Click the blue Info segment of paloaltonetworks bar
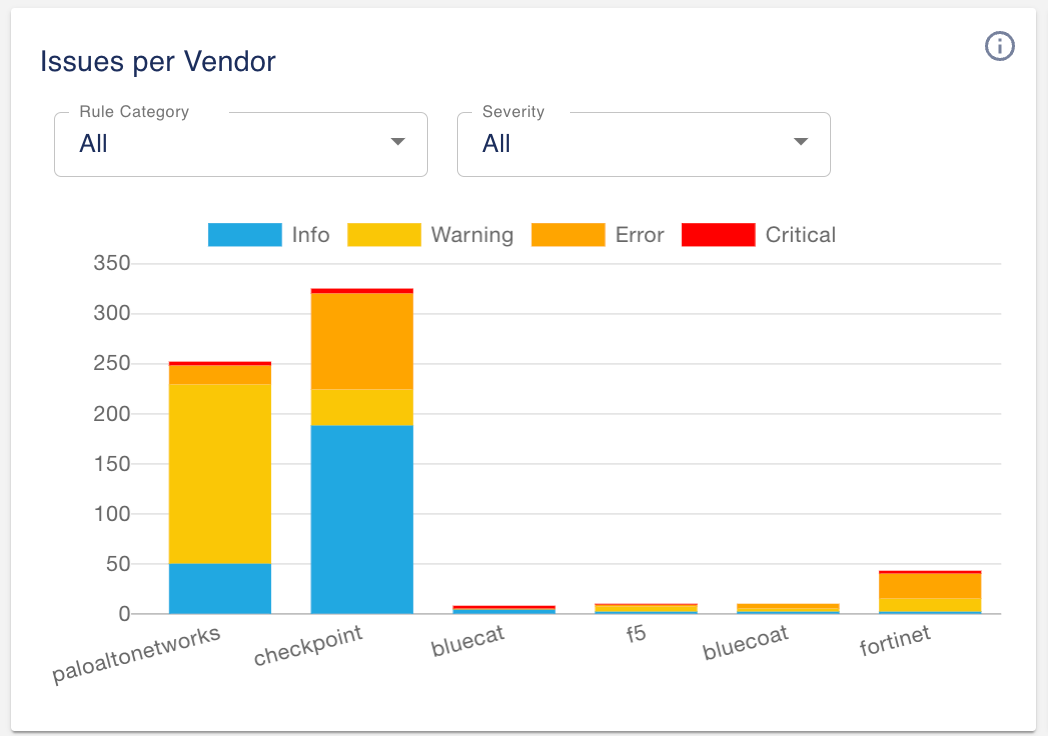1048x736 pixels. tap(220, 588)
